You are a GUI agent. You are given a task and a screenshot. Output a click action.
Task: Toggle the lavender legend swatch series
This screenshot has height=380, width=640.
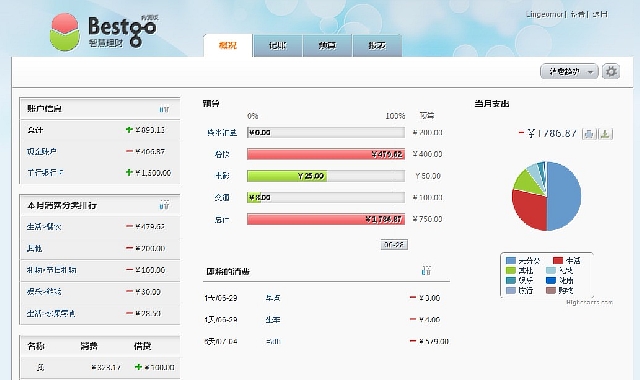[511, 290]
